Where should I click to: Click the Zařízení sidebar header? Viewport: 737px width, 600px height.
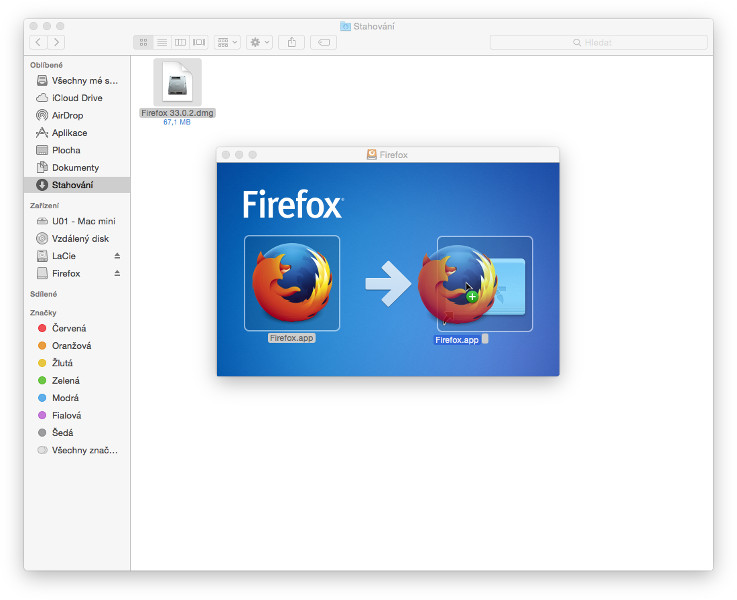click(44, 205)
